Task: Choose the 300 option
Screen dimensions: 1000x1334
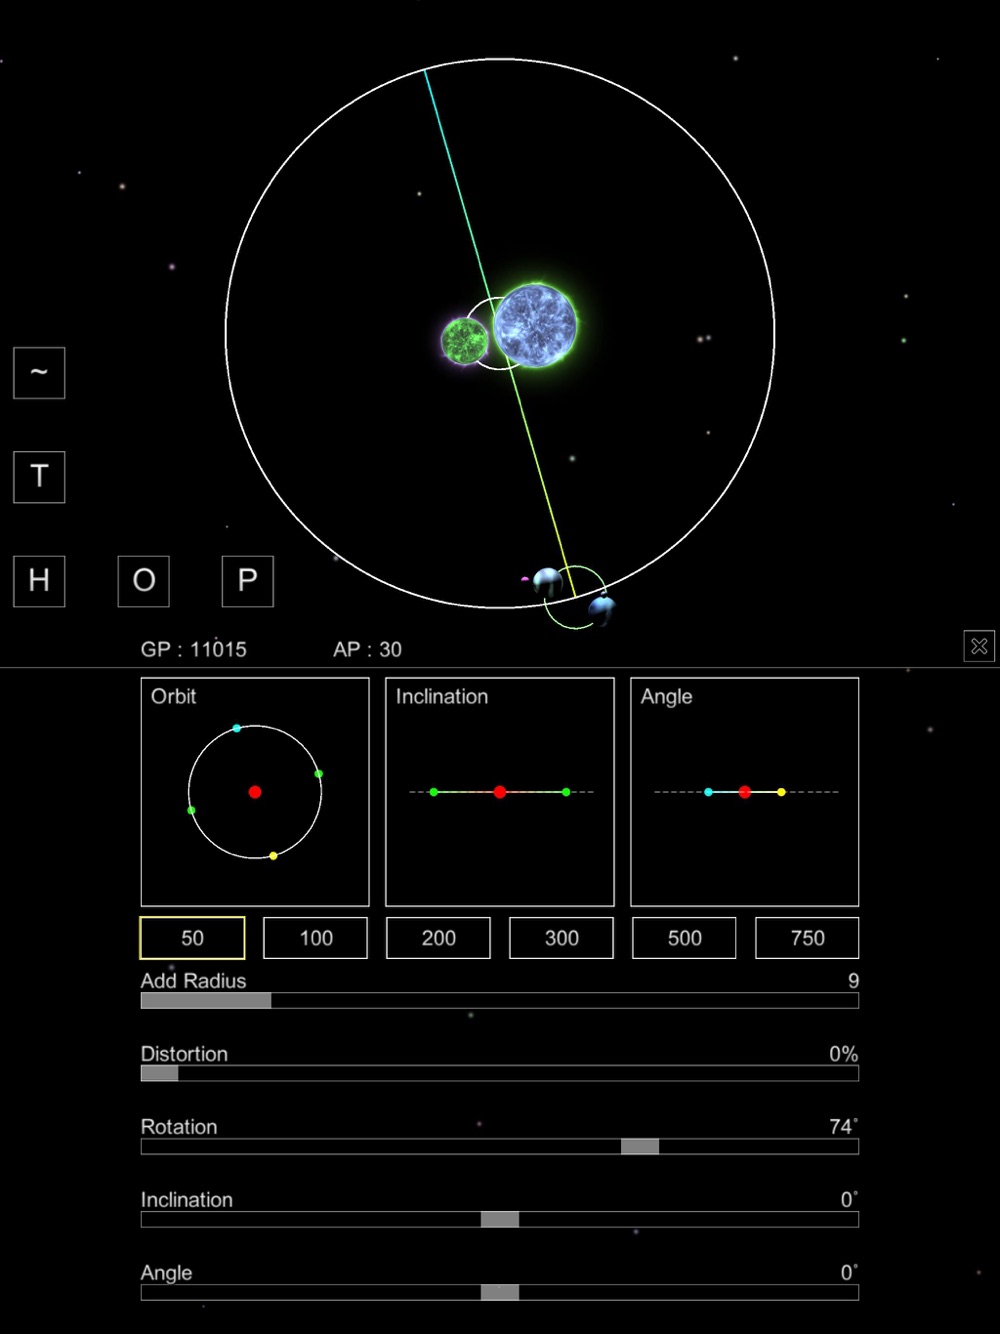Action: click(x=562, y=938)
